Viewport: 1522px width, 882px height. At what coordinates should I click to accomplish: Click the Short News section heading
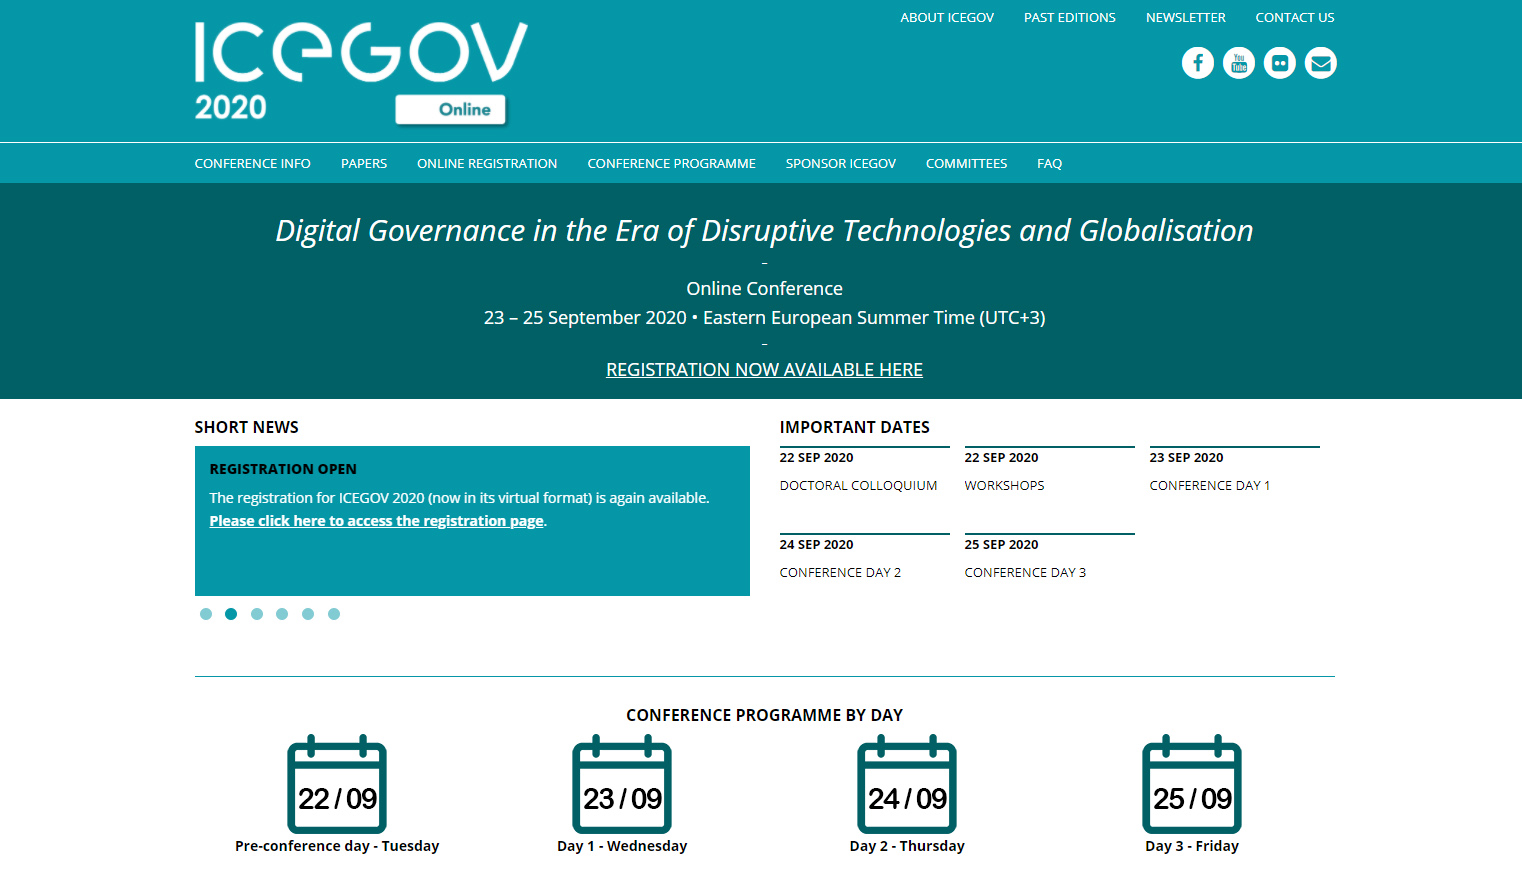point(247,427)
